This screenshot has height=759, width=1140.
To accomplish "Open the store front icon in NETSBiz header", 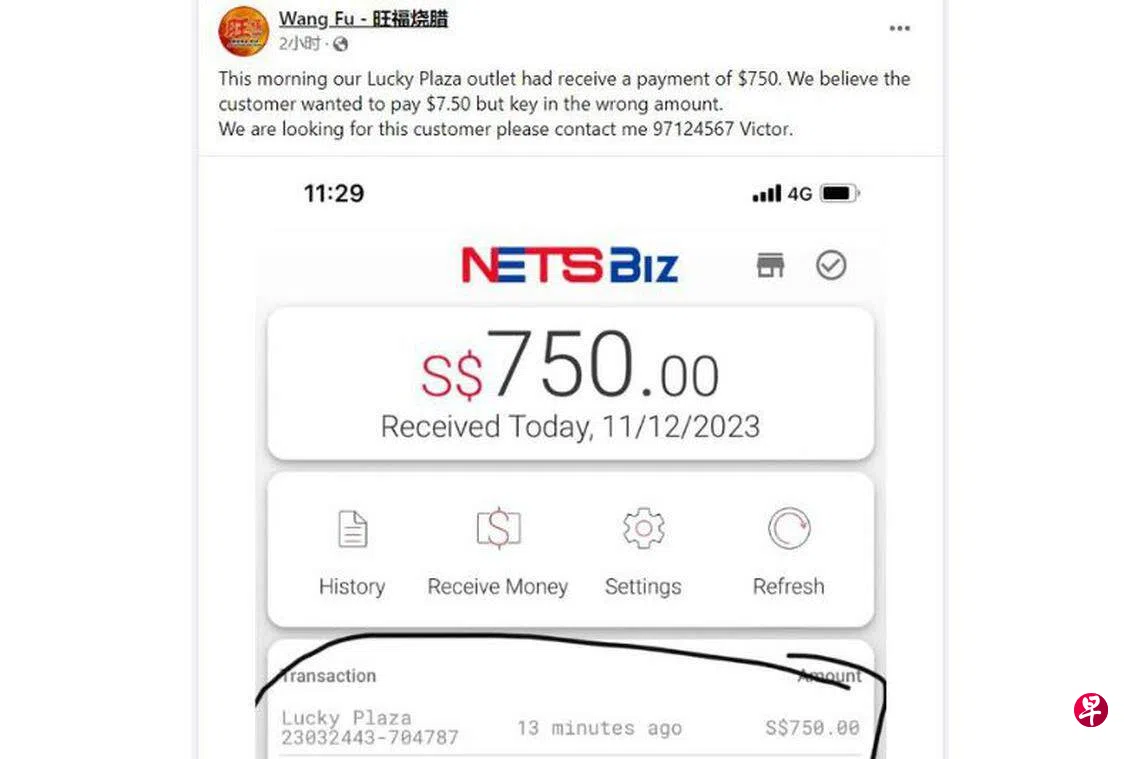I will (x=770, y=265).
